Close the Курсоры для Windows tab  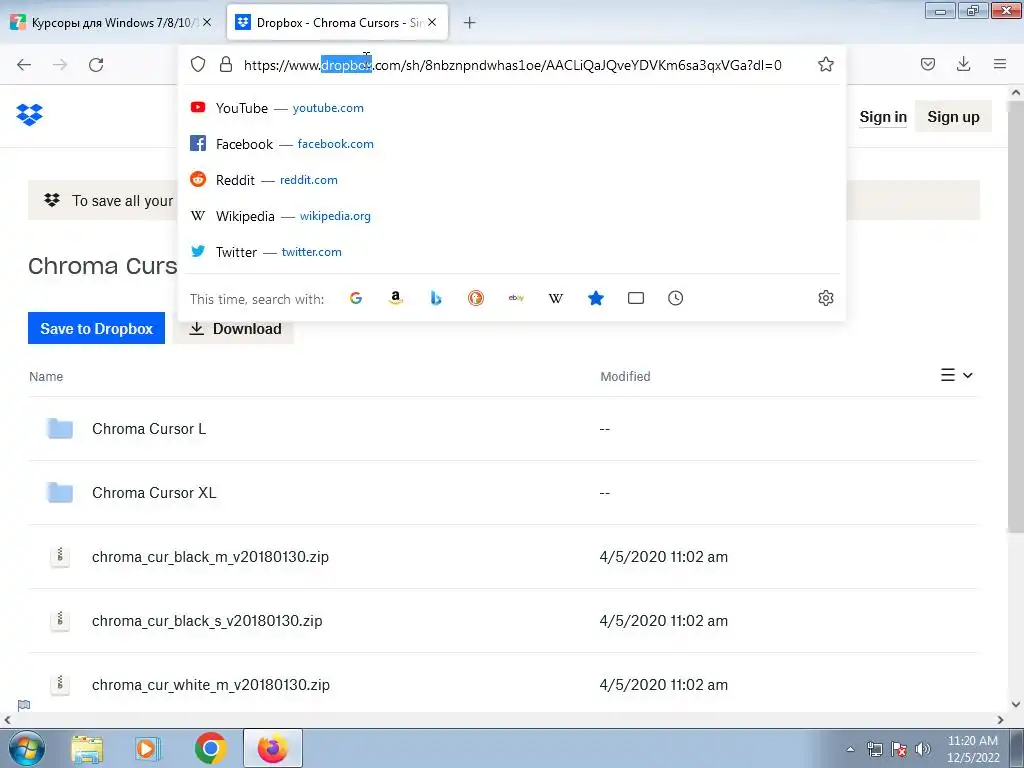(207, 22)
